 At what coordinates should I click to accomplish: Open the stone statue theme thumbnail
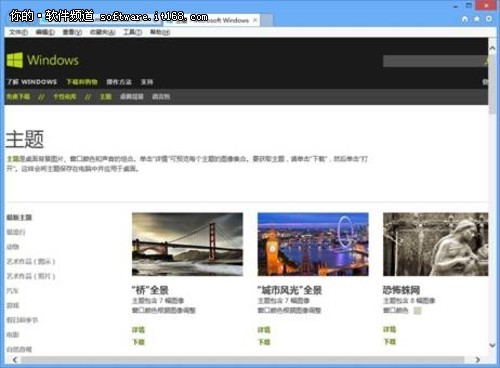point(435,244)
